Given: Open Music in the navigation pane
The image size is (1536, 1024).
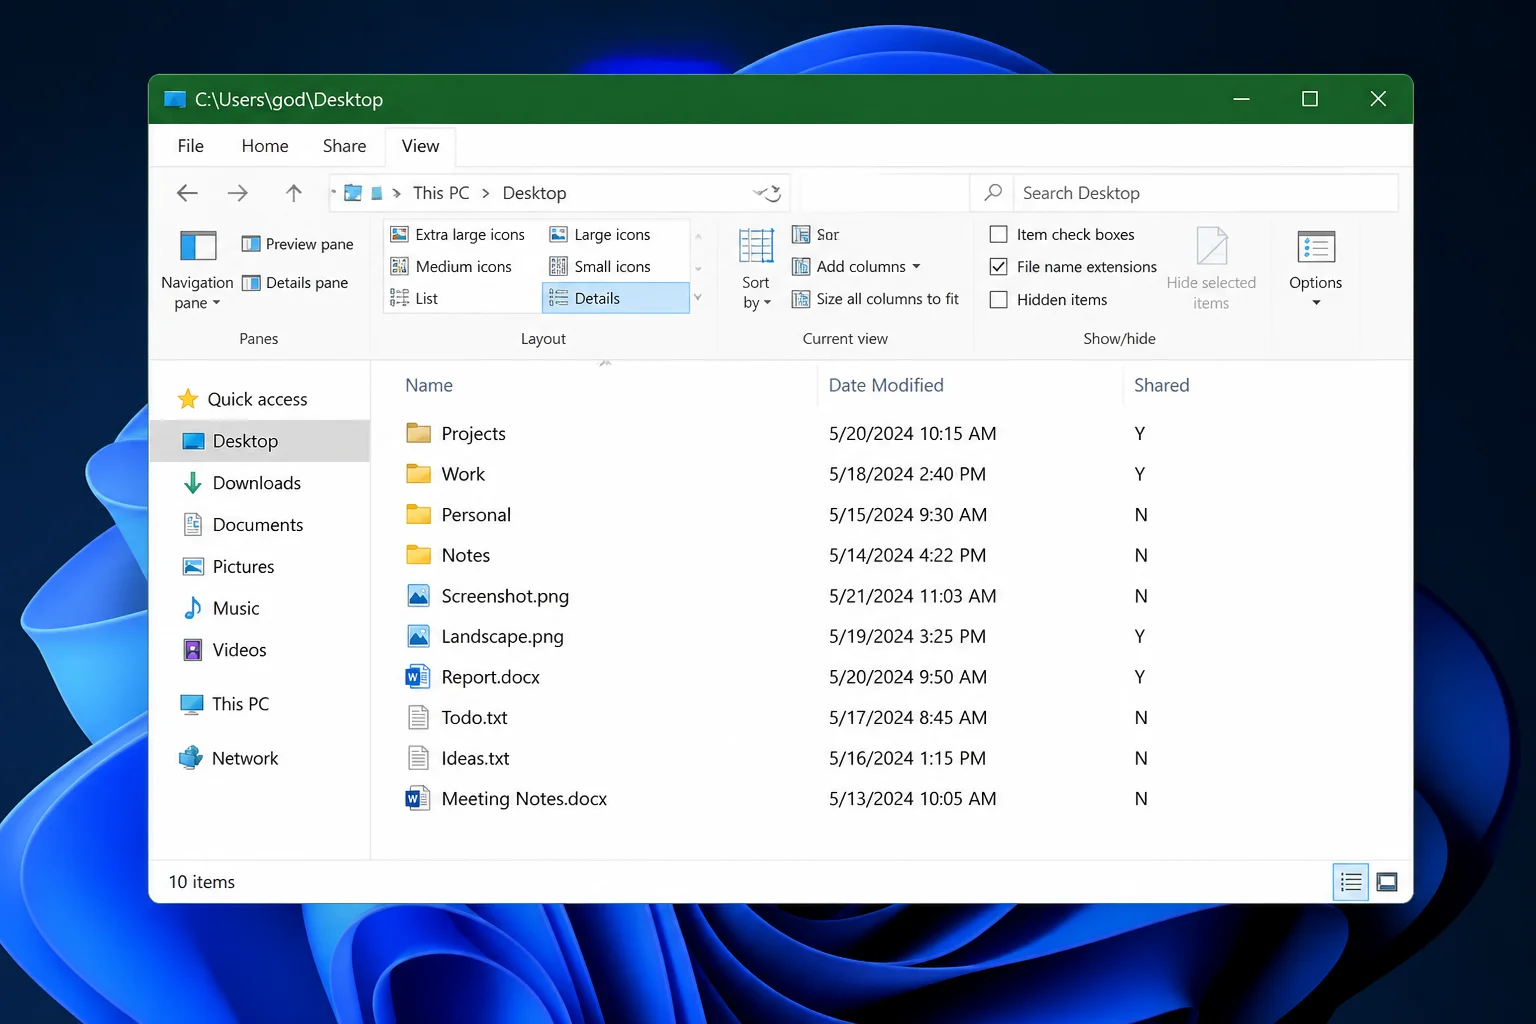Looking at the screenshot, I should (x=221, y=608).
